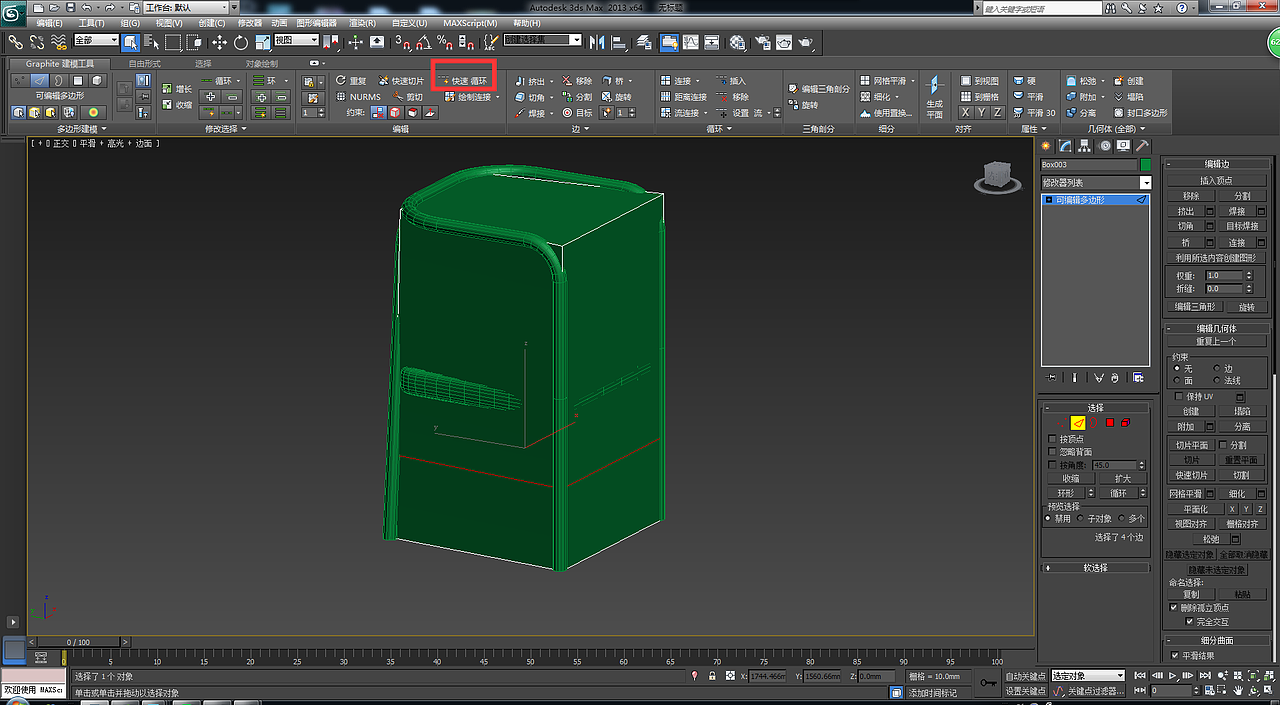Open the Render Setup icon
Viewport: 1280px width, 705px height.
pos(763,42)
